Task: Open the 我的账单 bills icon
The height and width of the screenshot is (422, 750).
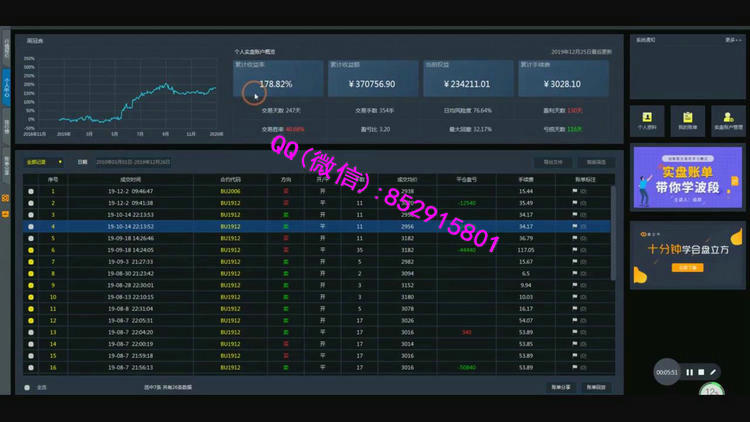Action: pyautogui.click(x=688, y=120)
